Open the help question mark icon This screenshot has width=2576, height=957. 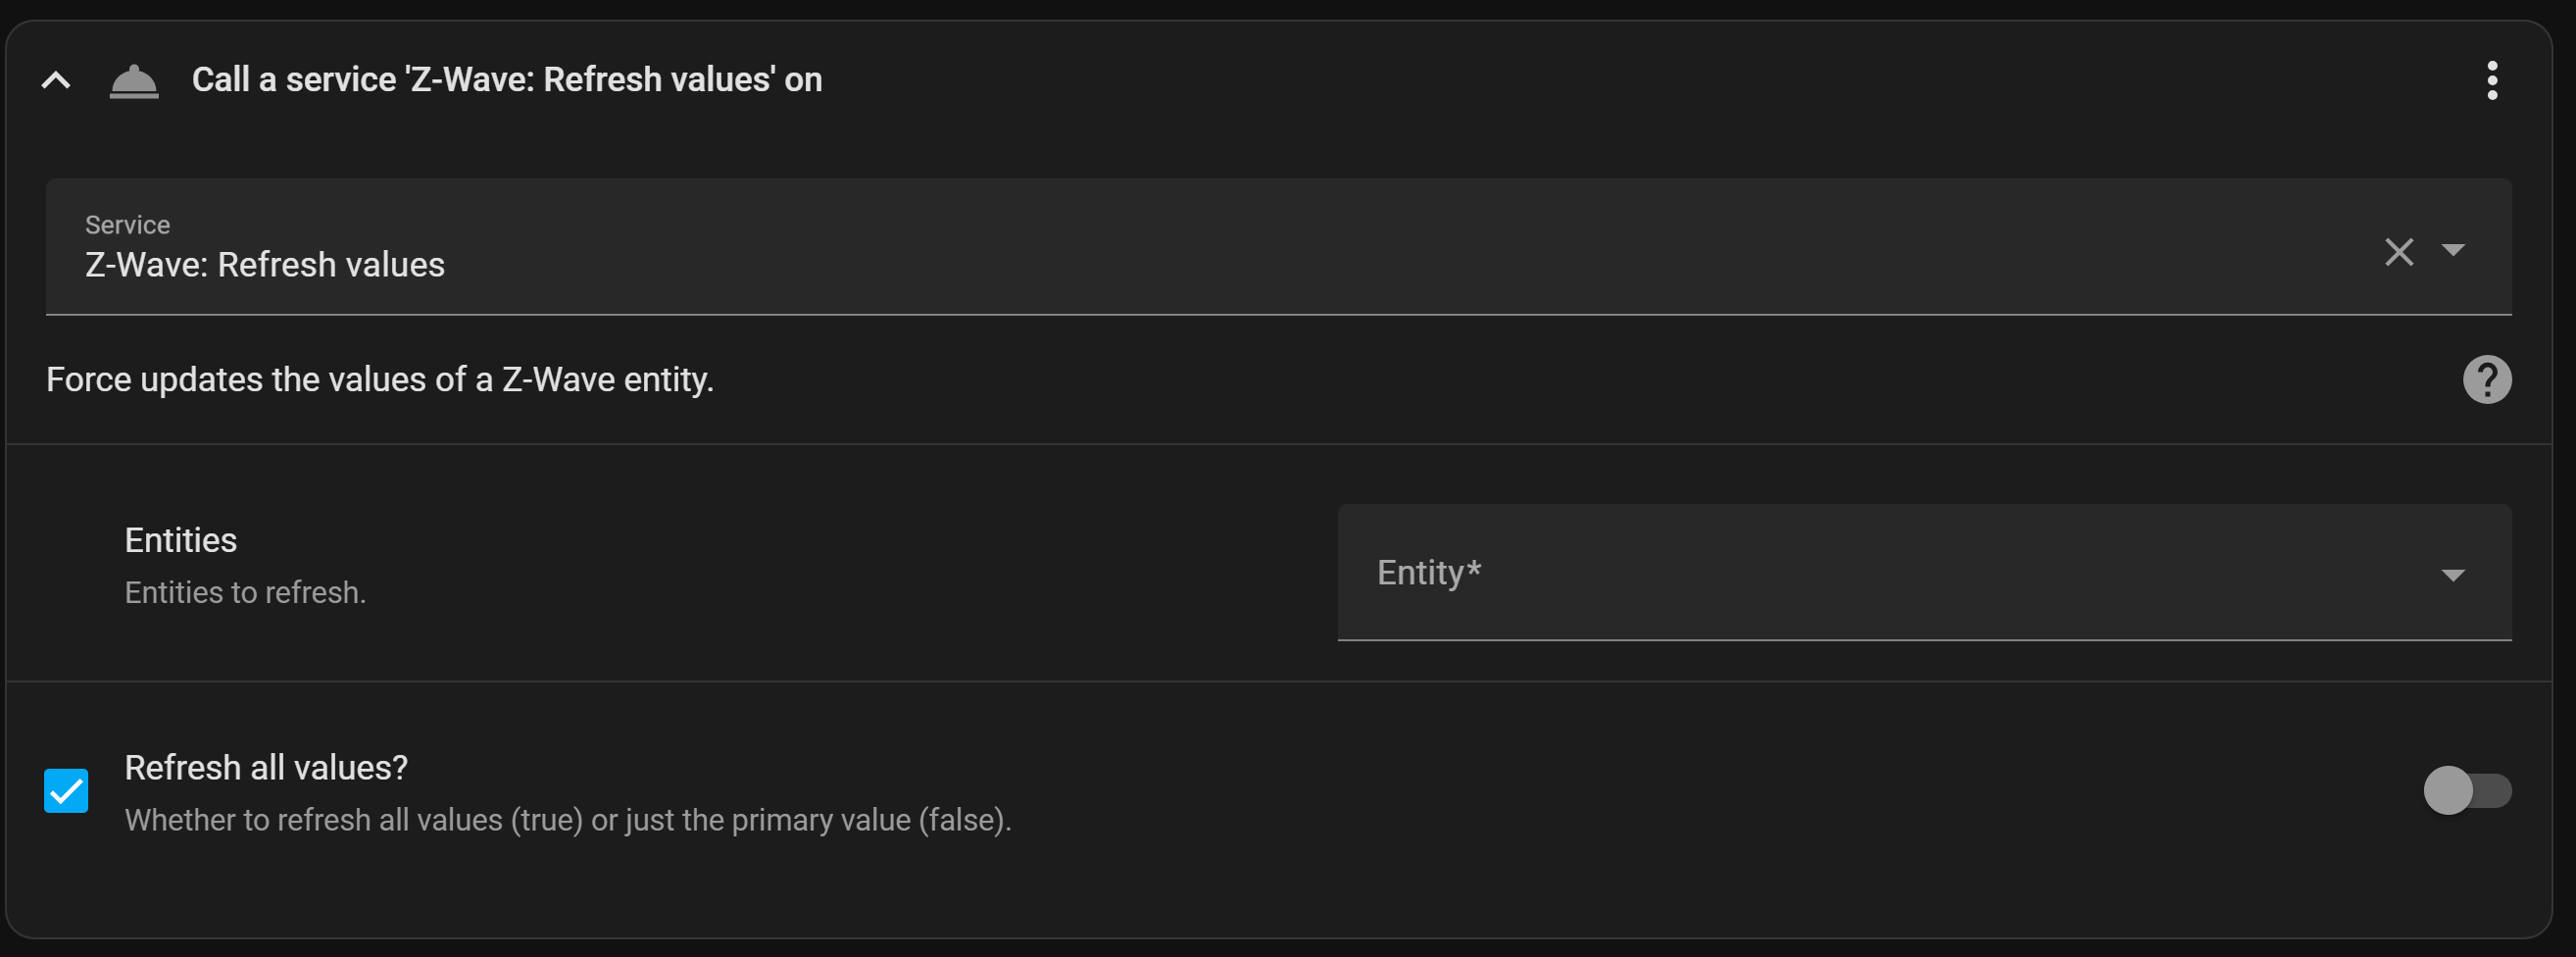pyautogui.click(x=2487, y=379)
